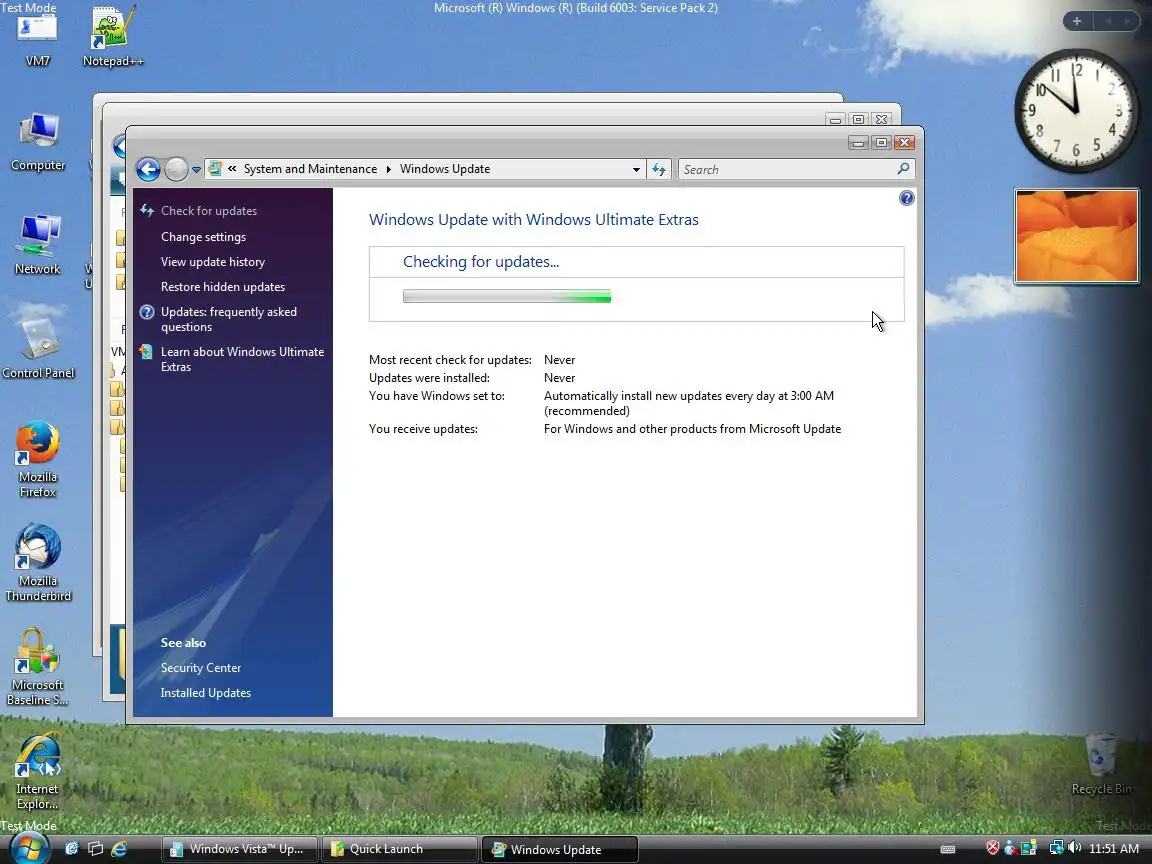1152x864 pixels.
Task: Switch to Quick Launch taskbar button
Action: pos(400,849)
